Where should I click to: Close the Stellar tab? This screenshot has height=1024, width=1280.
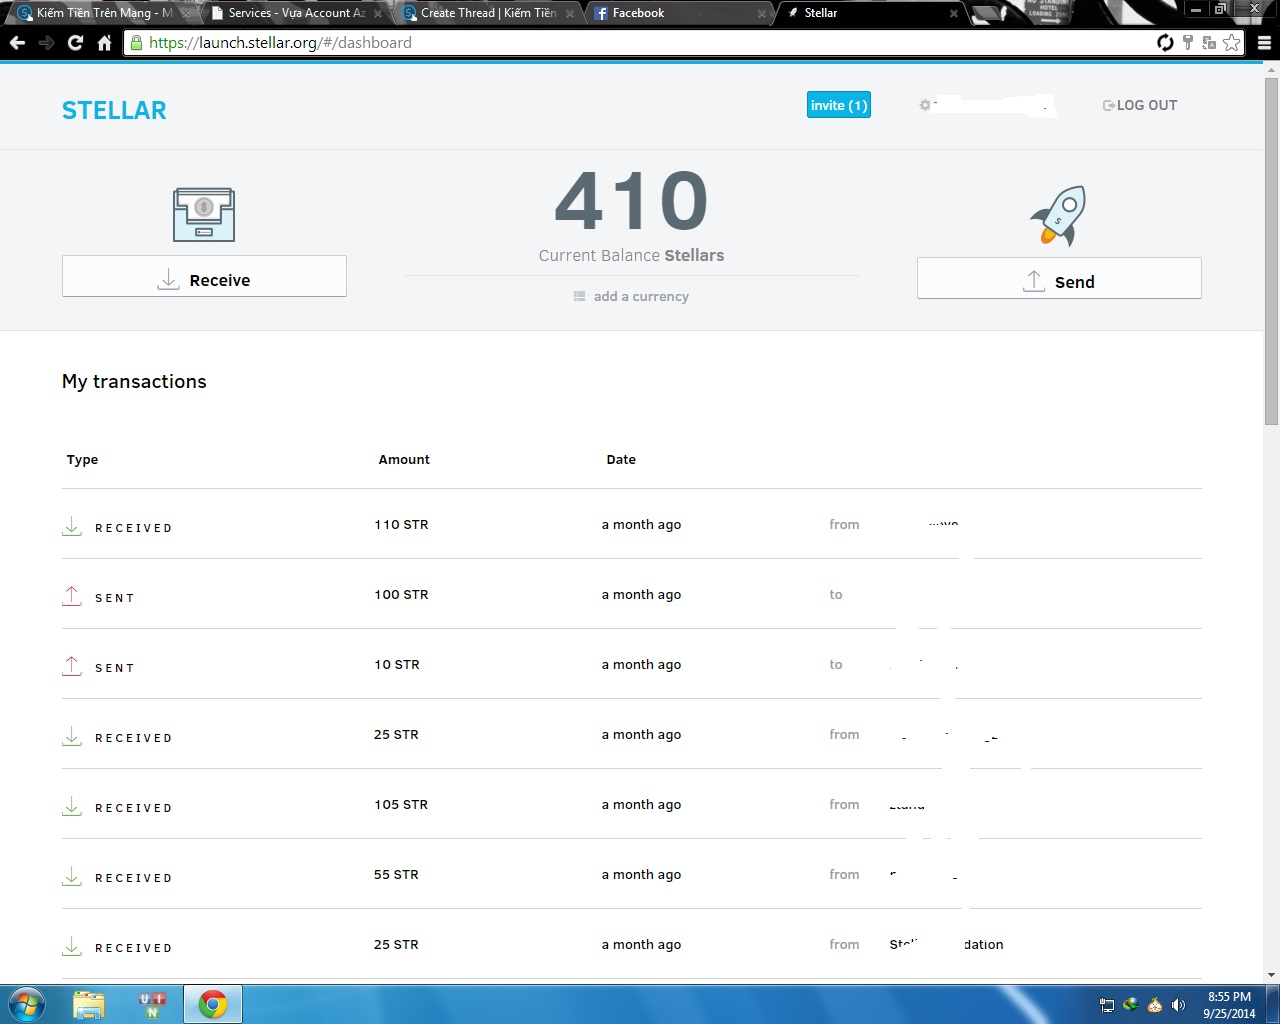(953, 14)
